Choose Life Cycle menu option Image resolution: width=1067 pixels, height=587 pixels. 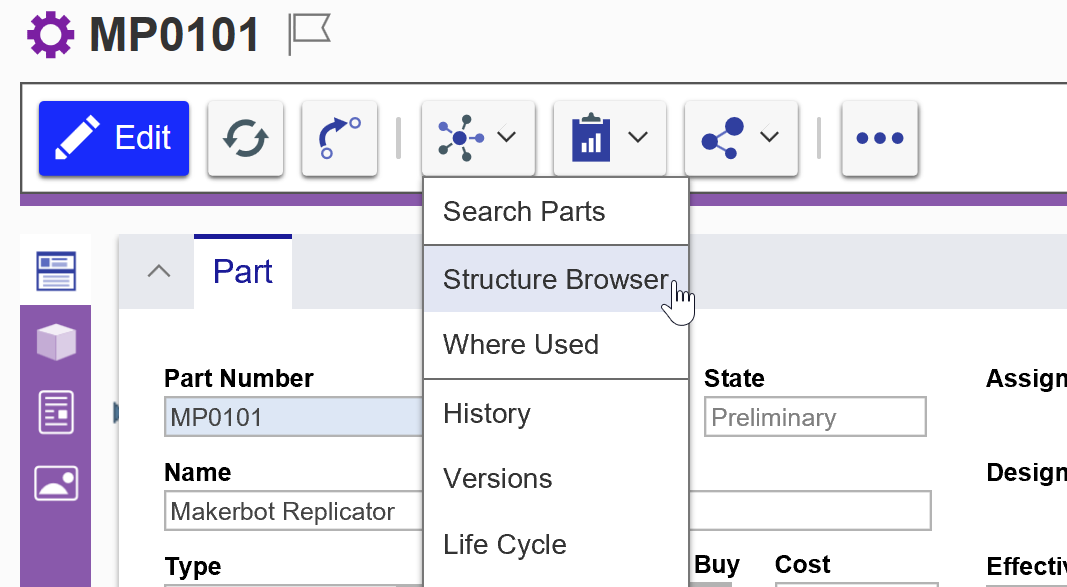click(x=505, y=545)
